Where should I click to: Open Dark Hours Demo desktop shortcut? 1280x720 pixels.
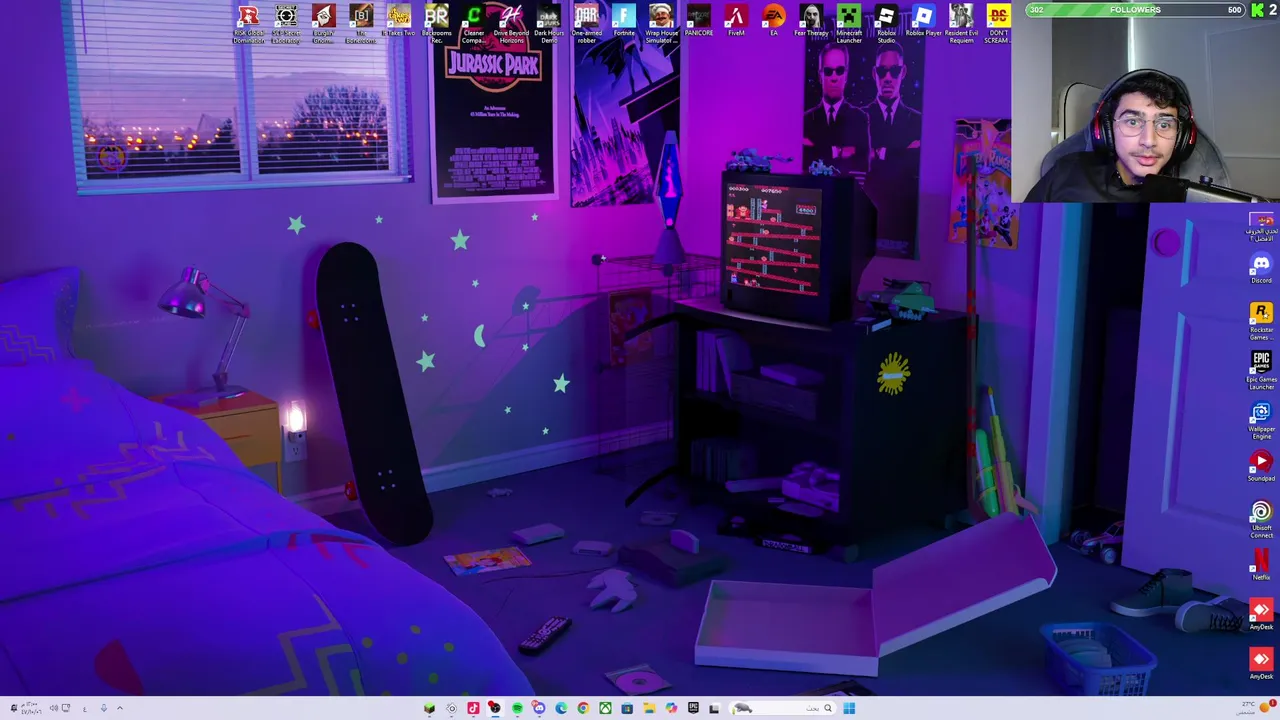[549, 24]
